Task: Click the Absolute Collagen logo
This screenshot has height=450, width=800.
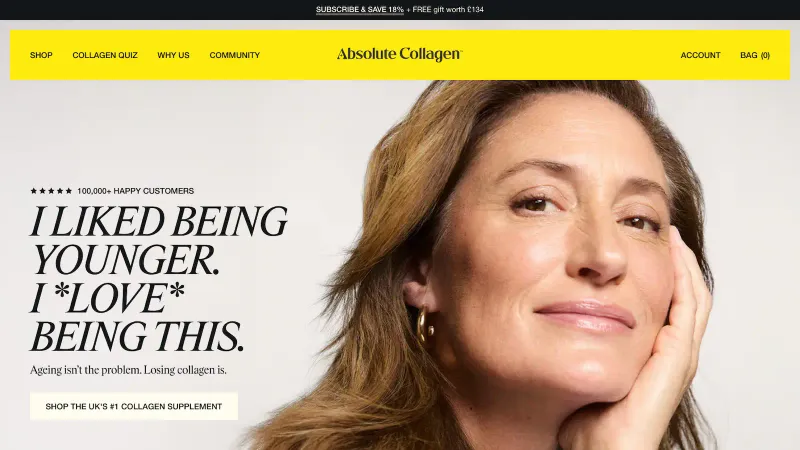Action: click(x=399, y=55)
